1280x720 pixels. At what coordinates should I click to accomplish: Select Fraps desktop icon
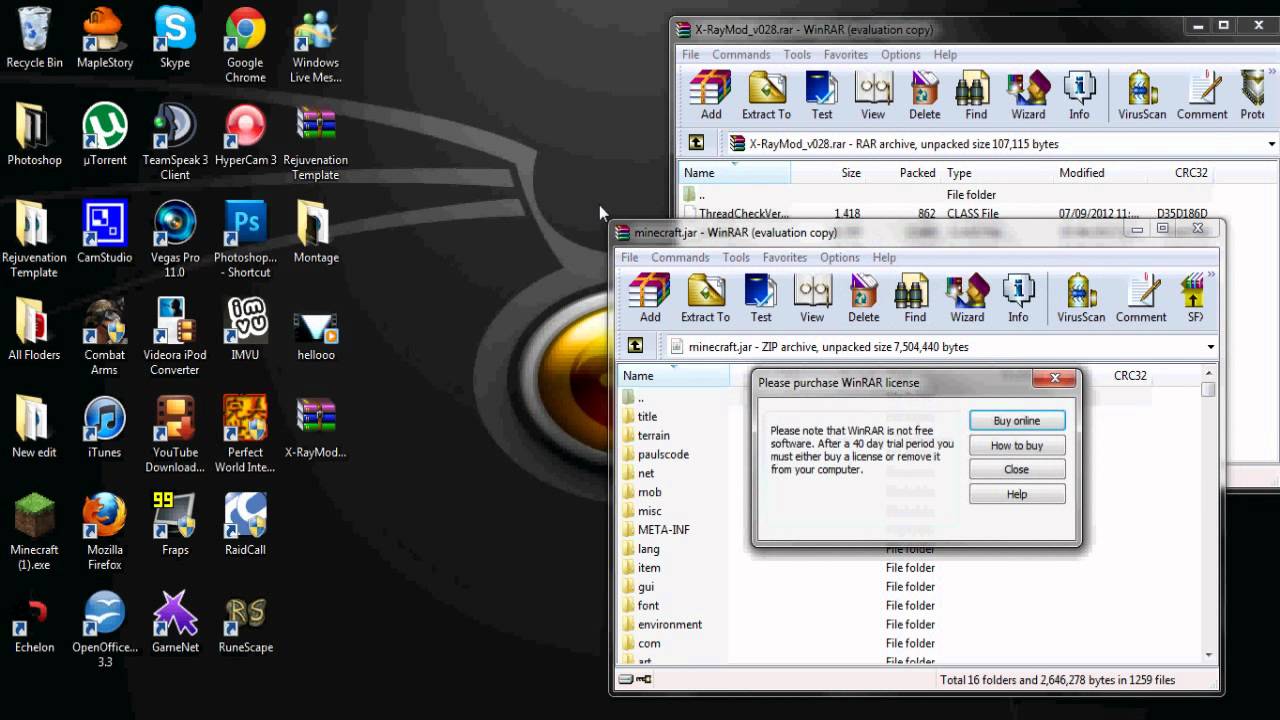(x=175, y=524)
